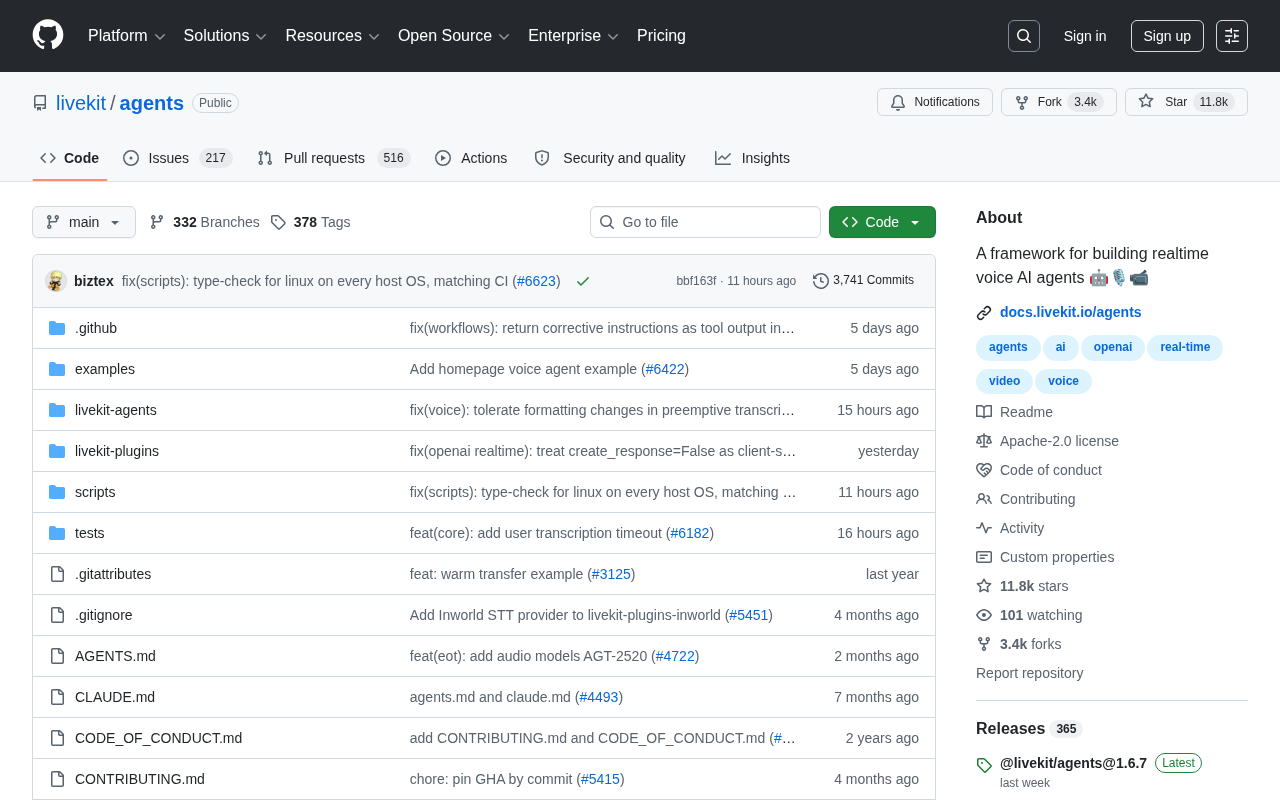Click the livekit-agents folder icon

[x=57, y=410]
